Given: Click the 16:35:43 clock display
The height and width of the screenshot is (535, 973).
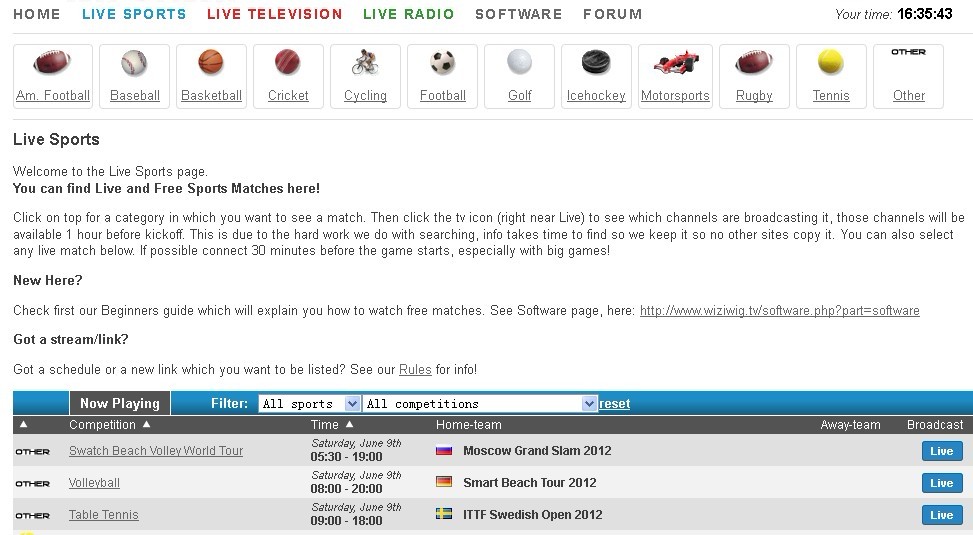Looking at the screenshot, I should click(x=925, y=14).
